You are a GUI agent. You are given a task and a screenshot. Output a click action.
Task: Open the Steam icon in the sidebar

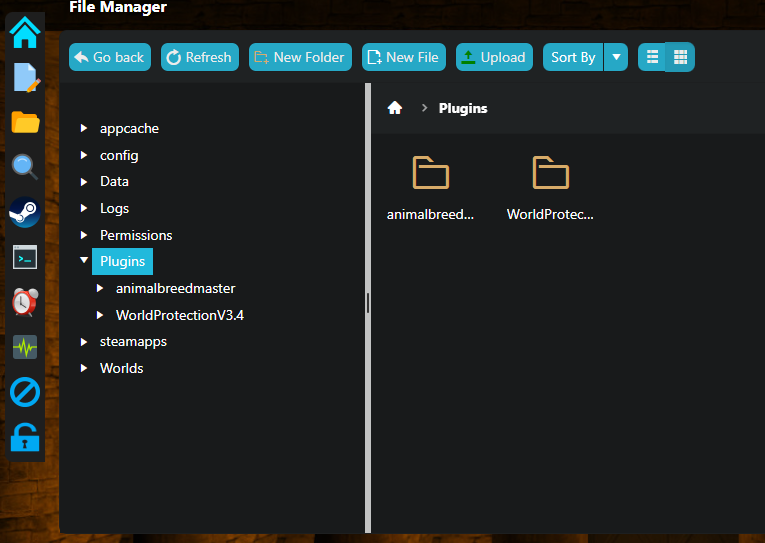tap(24, 212)
